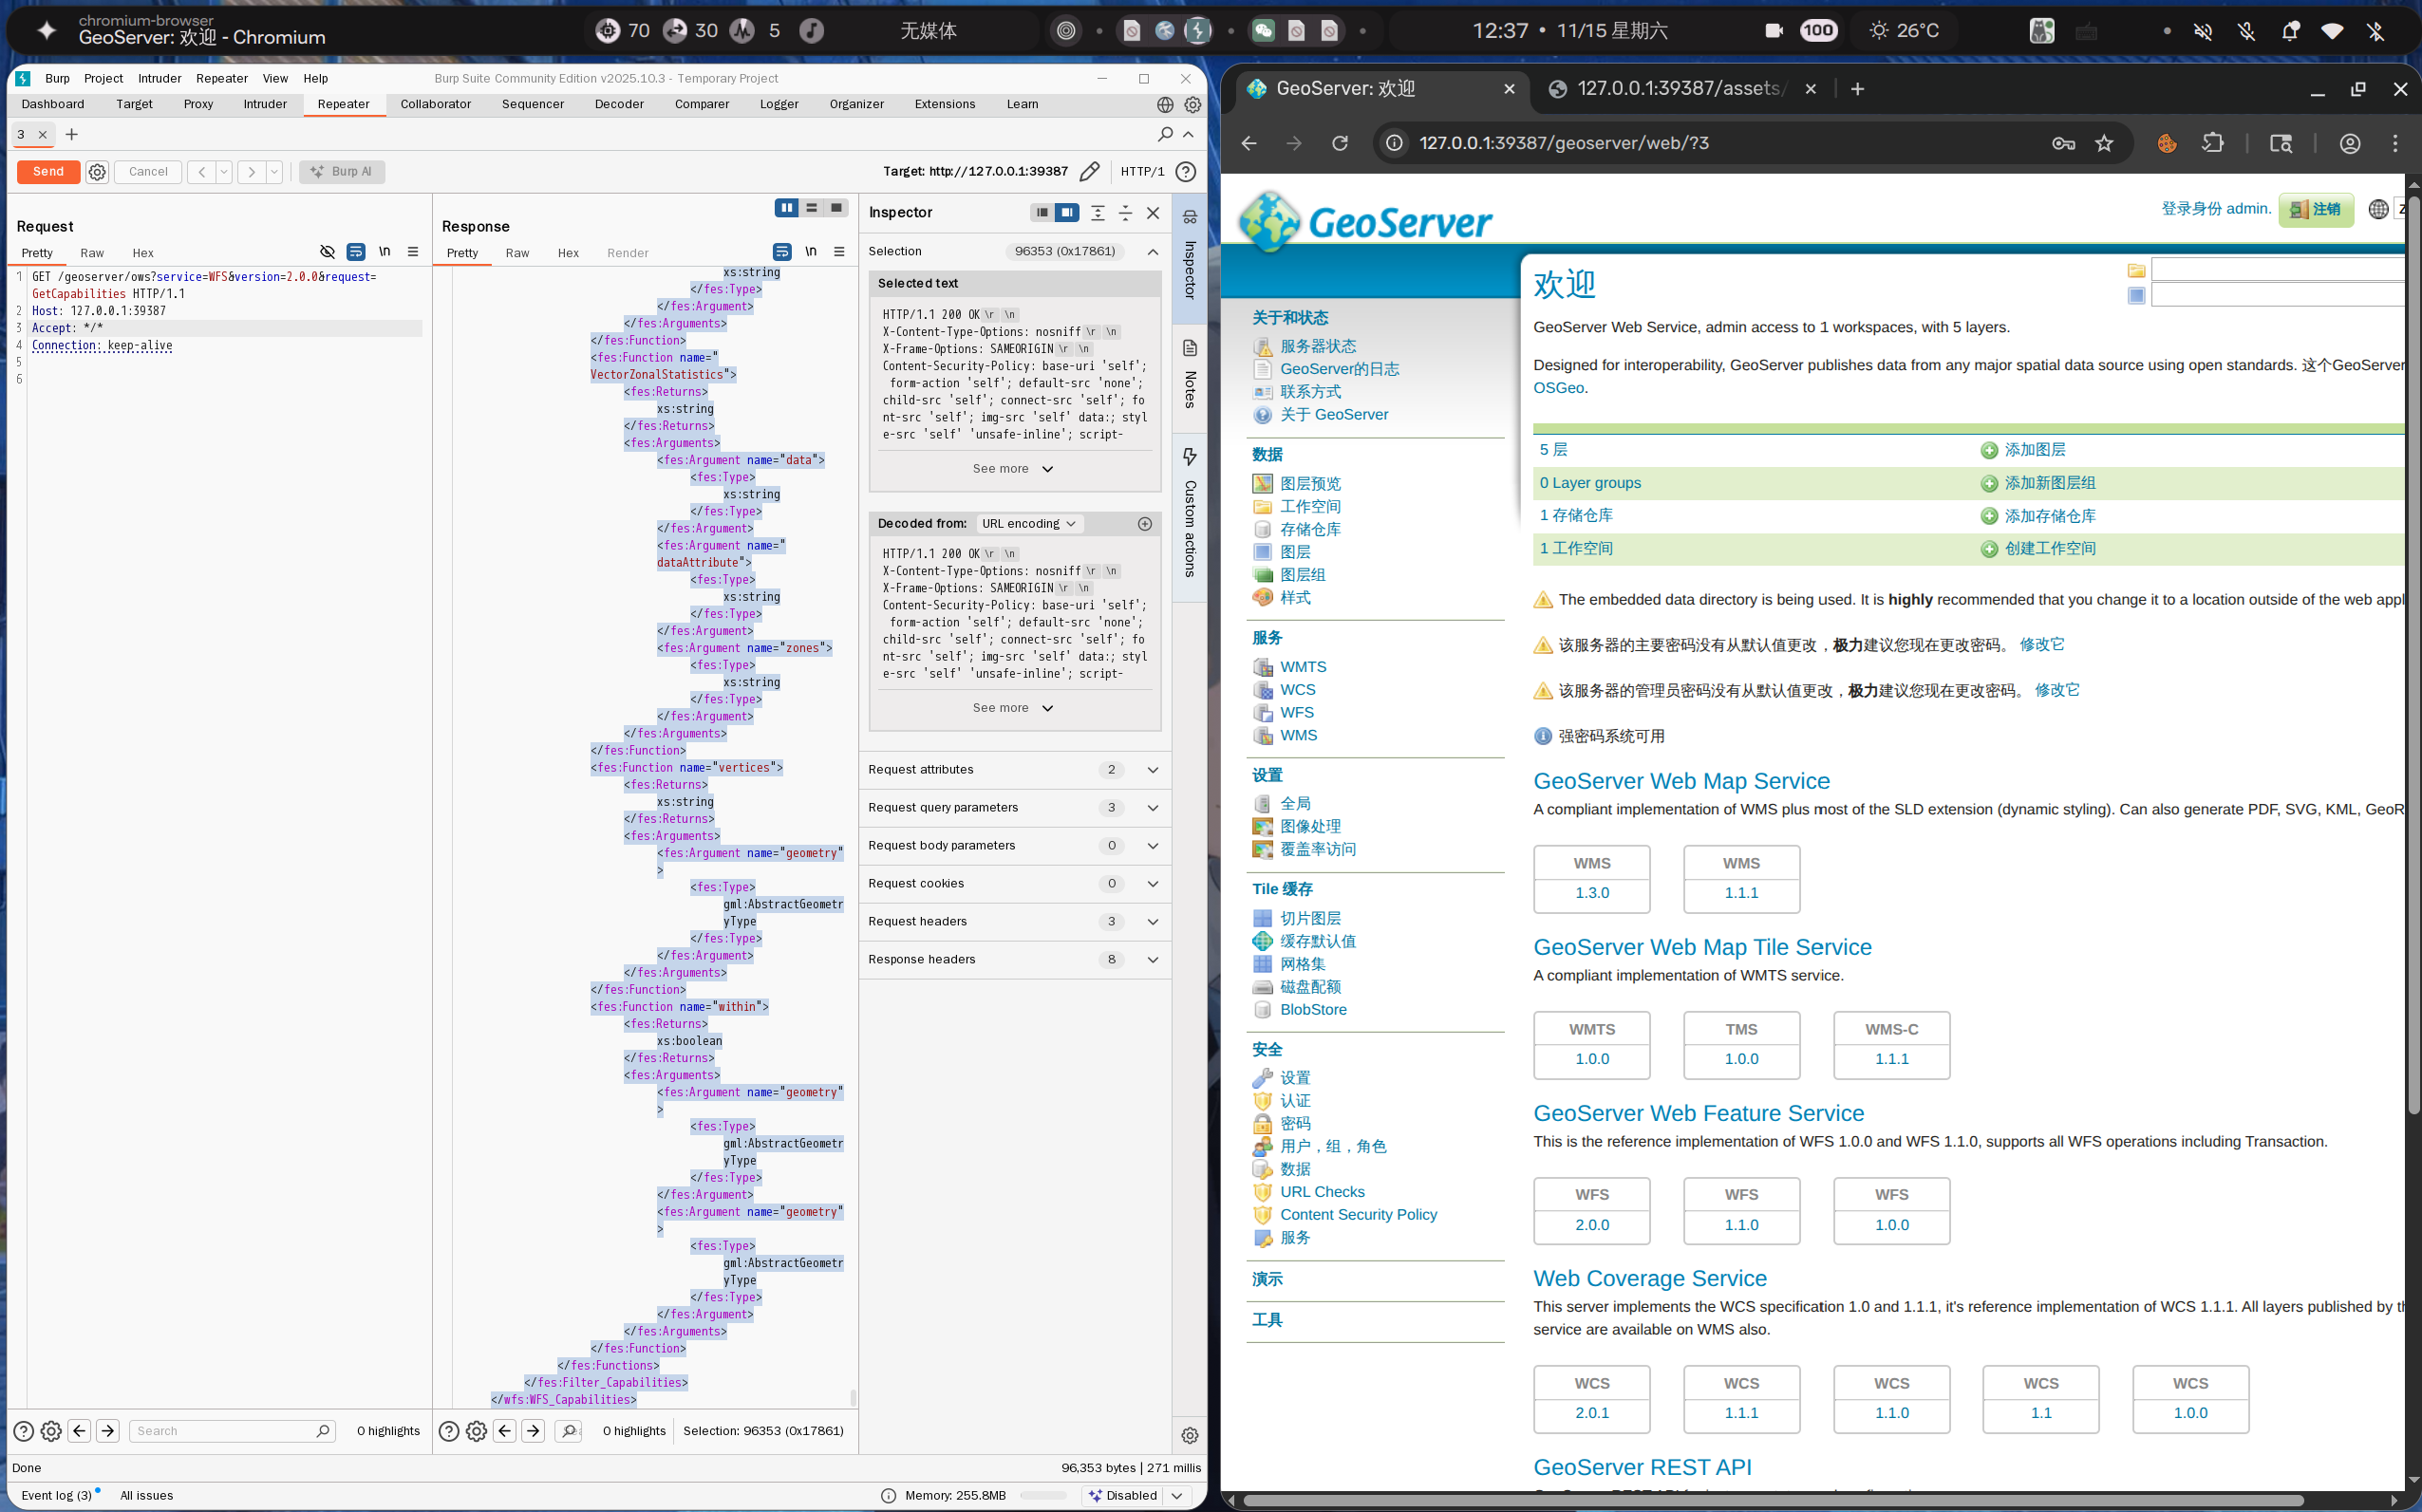The image size is (2422, 1512).
Task: Click the Send request button
Action: coord(48,171)
